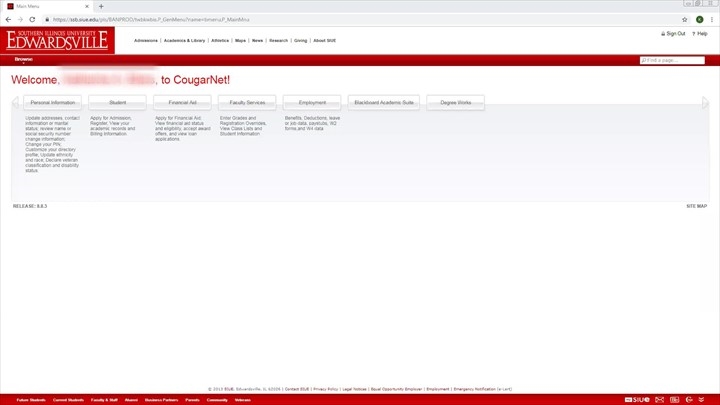Reload the page with the refresh icon
This screenshot has width=720, height=405.
(33, 19)
